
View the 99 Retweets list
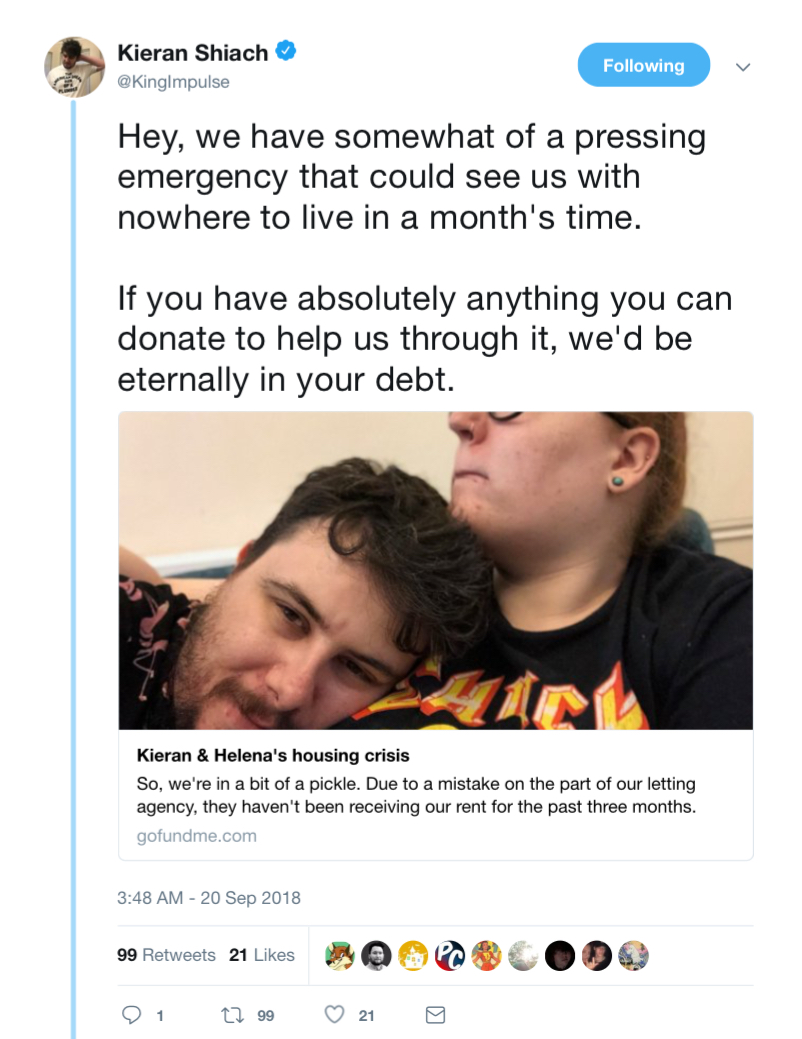click(x=166, y=955)
